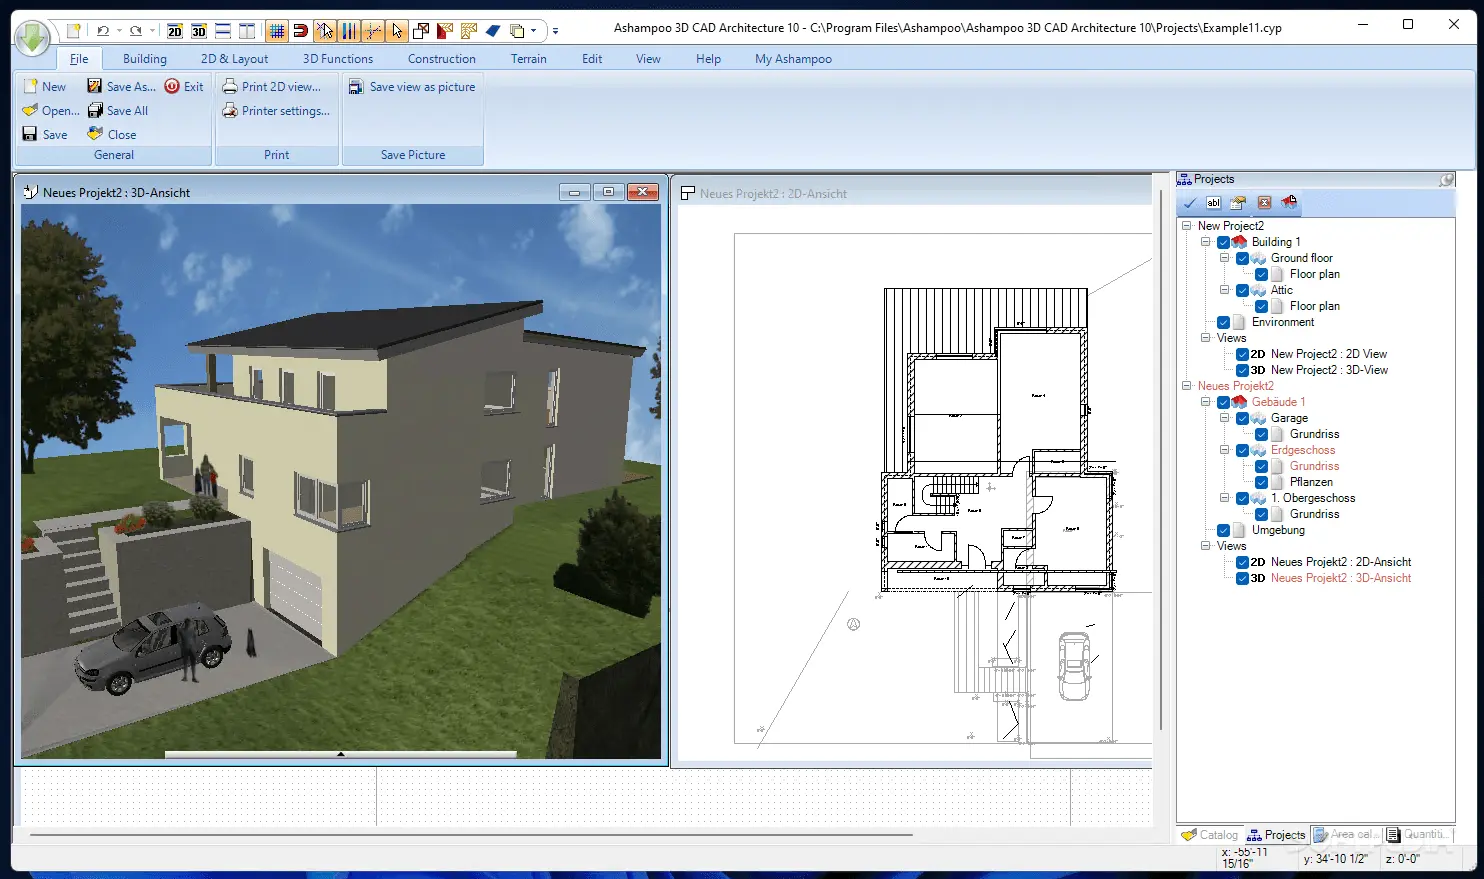Screen dimensions: 1484x879
Task: Collapse the Neues Projekt2 tree node
Action: point(1187,386)
